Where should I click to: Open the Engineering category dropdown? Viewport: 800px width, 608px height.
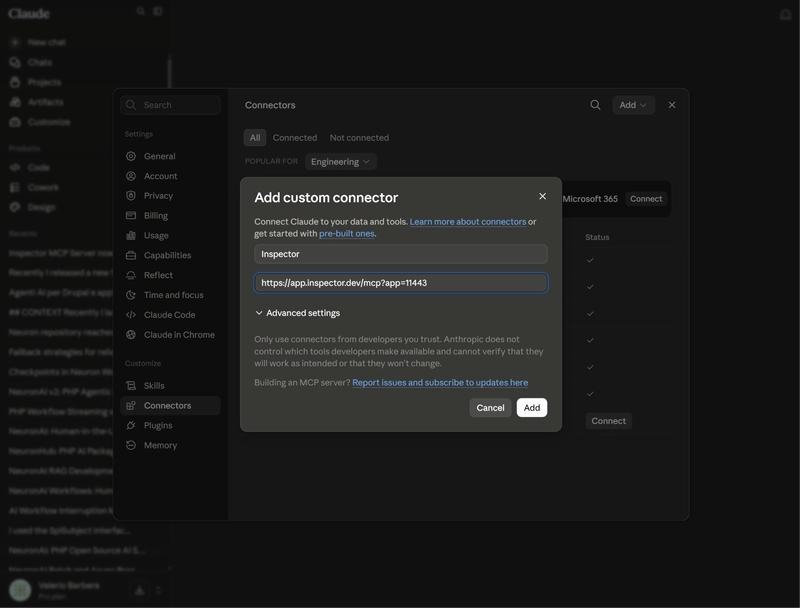pos(340,162)
